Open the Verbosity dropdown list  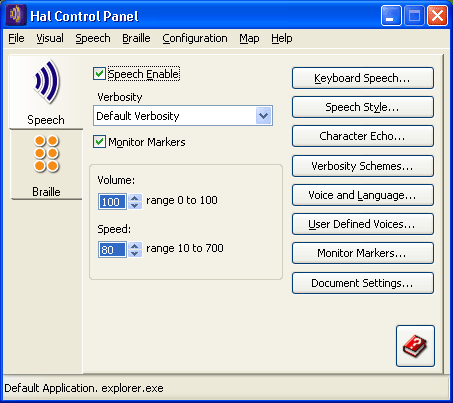pyautogui.click(x=263, y=116)
